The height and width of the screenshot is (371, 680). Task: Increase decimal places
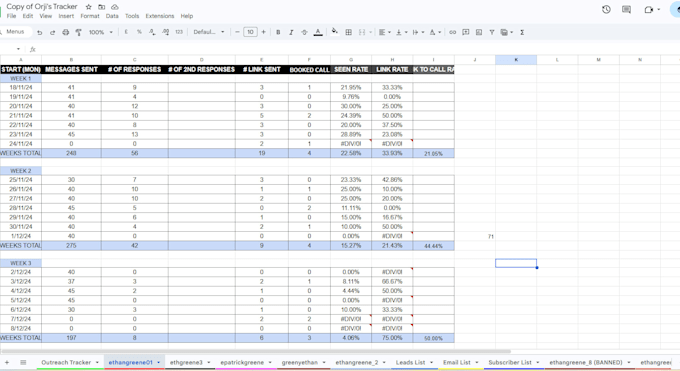tap(166, 32)
